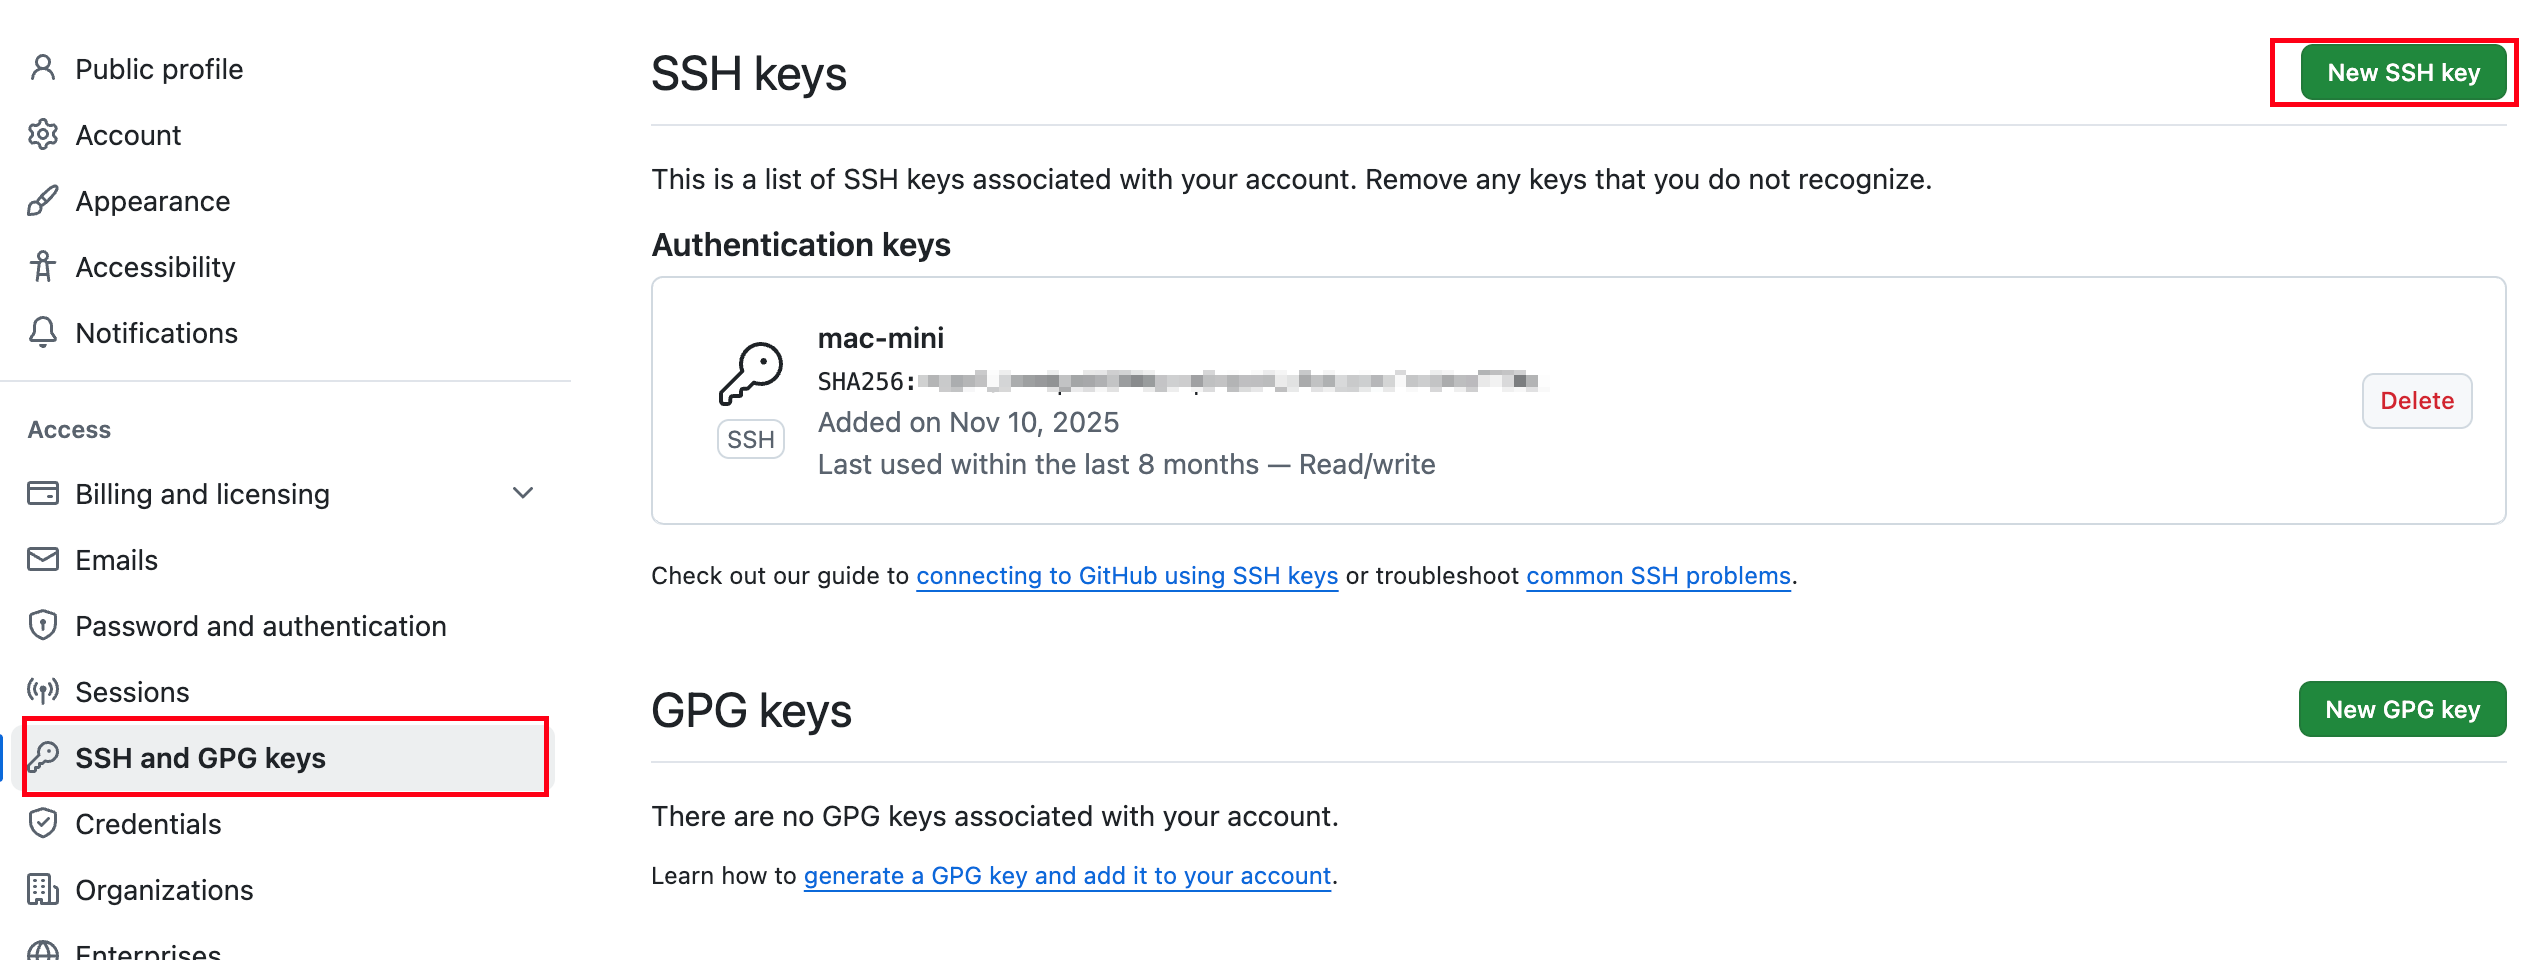Click the Account gear icon
The width and height of the screenshot is (2524, 960).
43,134
